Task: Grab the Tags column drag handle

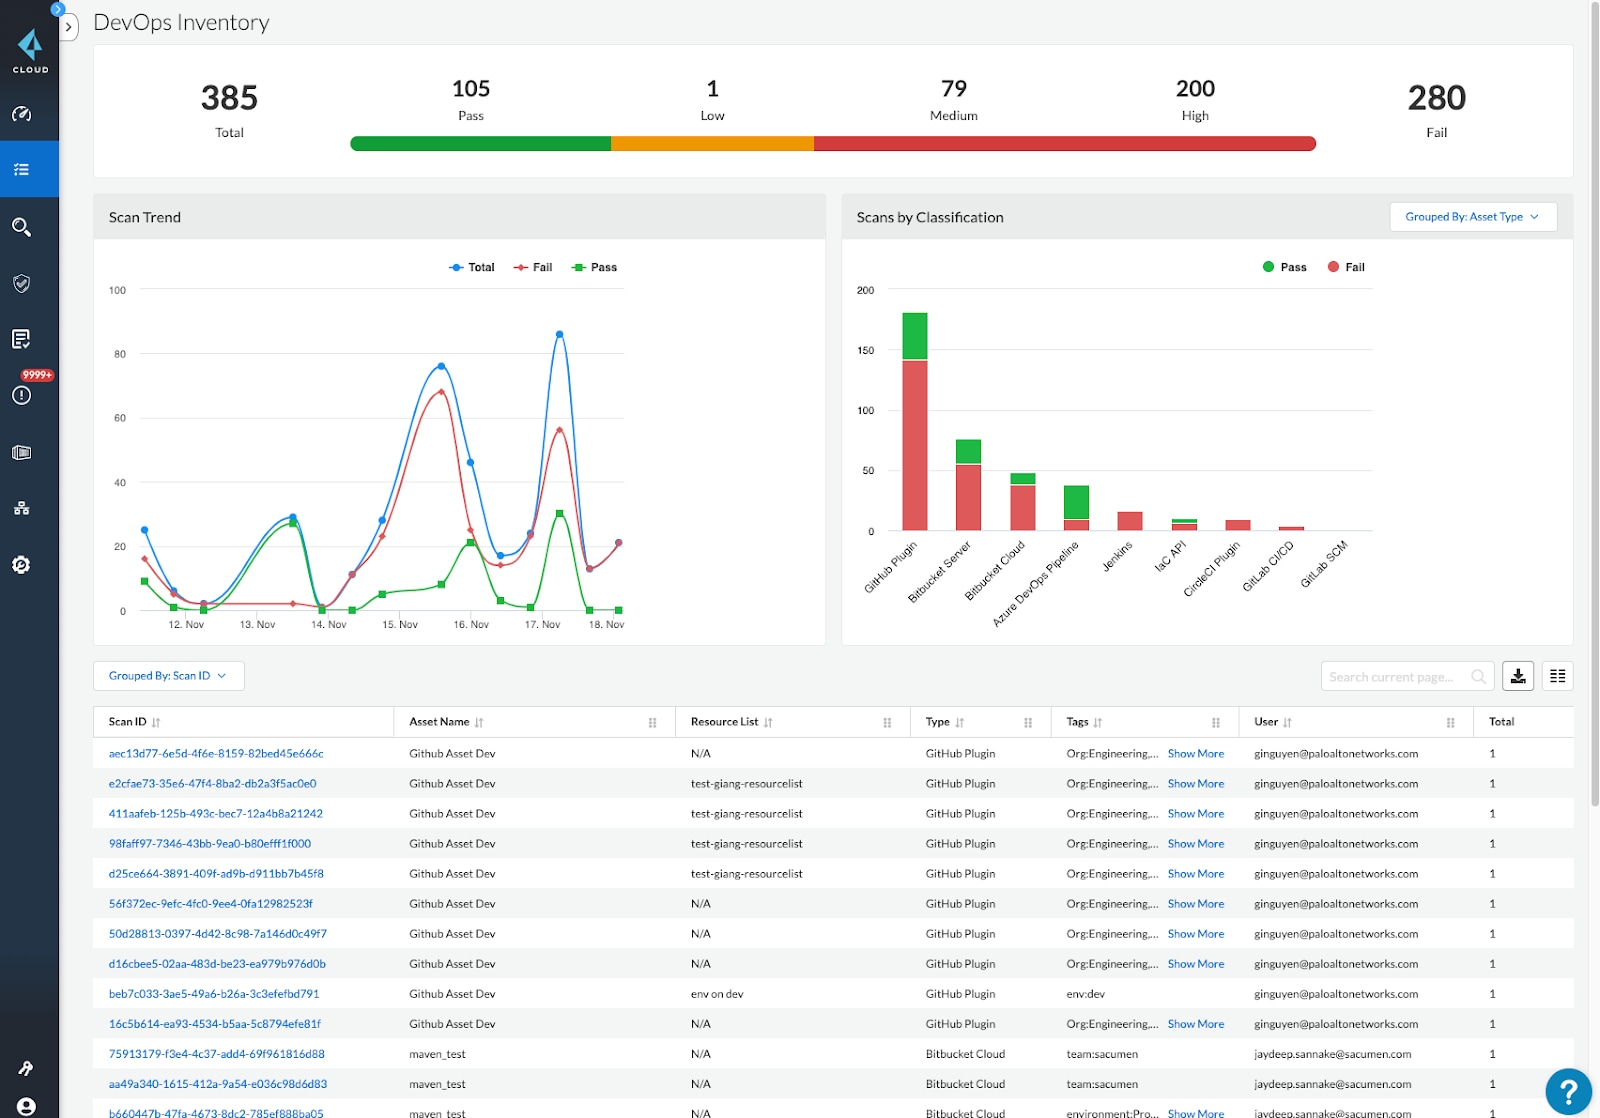Action: pyautogui.click(x=1216, y=722)
